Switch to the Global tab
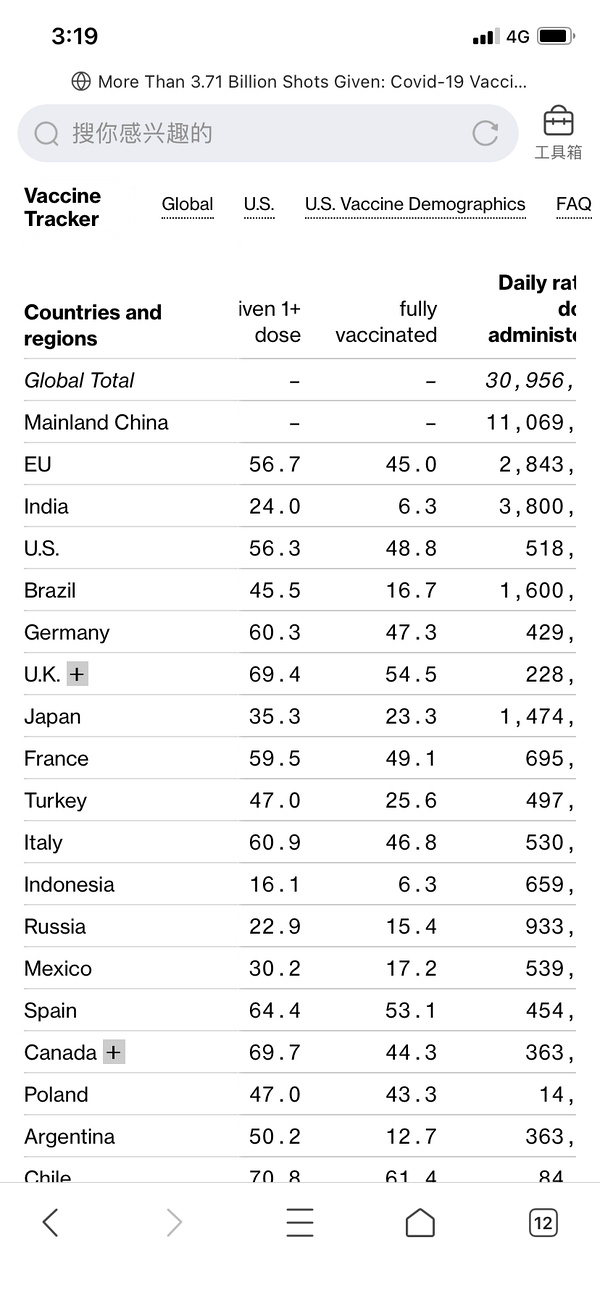This screenshot has width=600, height=1298. point(187,204)
